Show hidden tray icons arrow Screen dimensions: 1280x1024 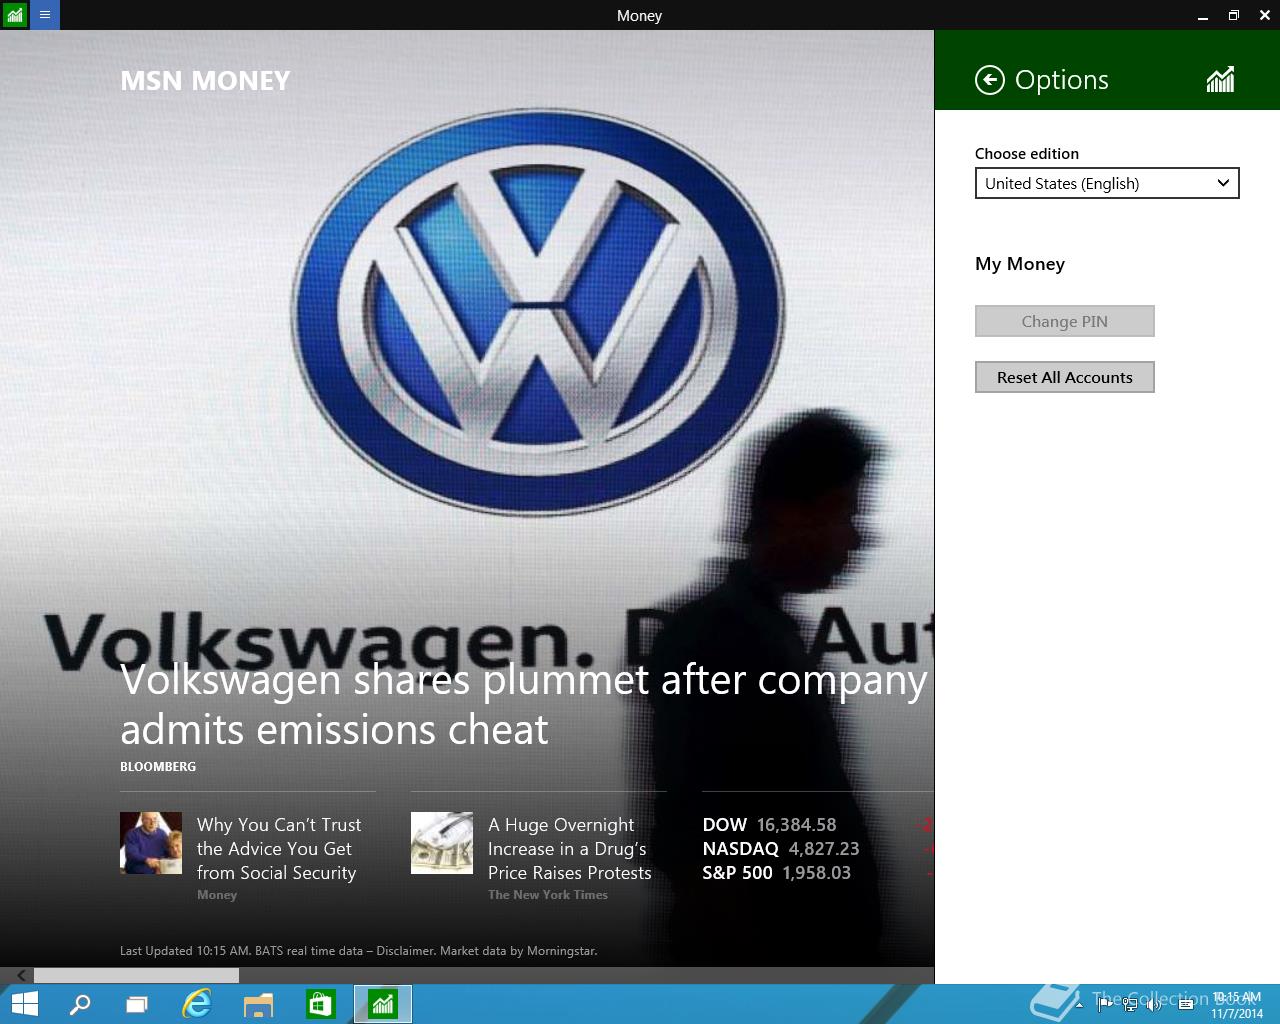[1079, 1004]
